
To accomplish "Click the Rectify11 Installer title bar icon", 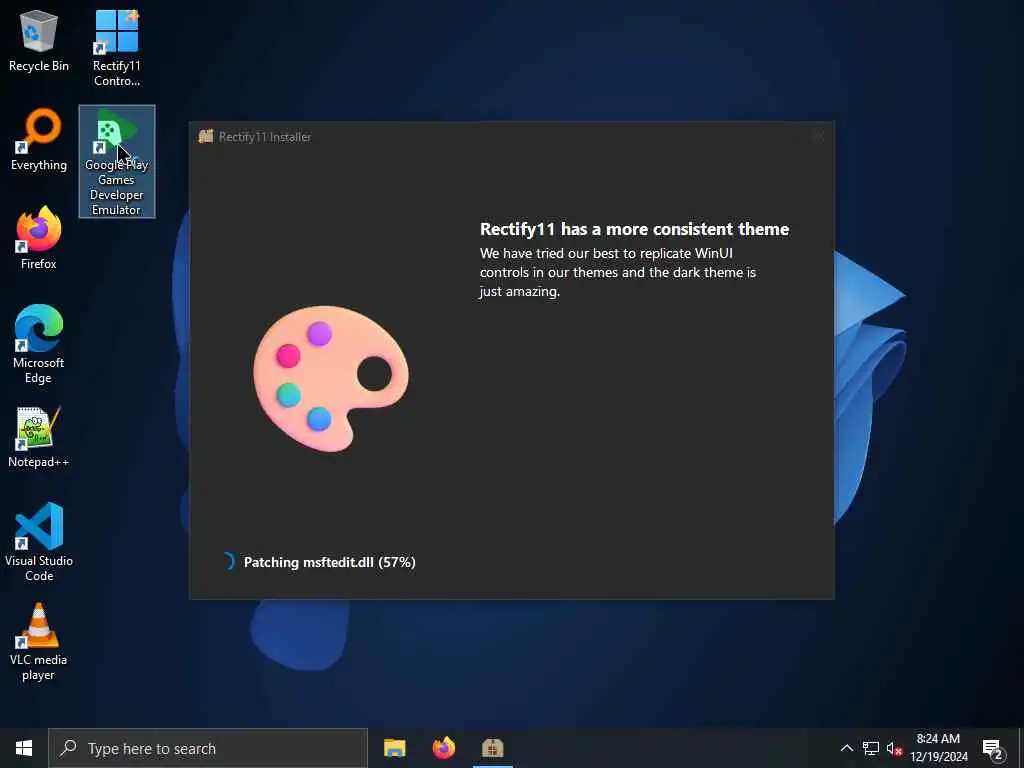I will (x=206, y=136).
